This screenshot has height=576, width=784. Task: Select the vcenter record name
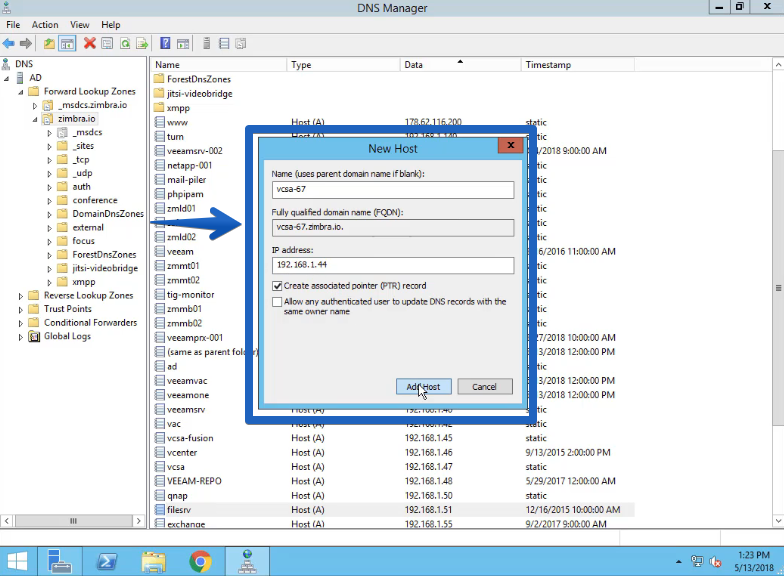point(182,452)
